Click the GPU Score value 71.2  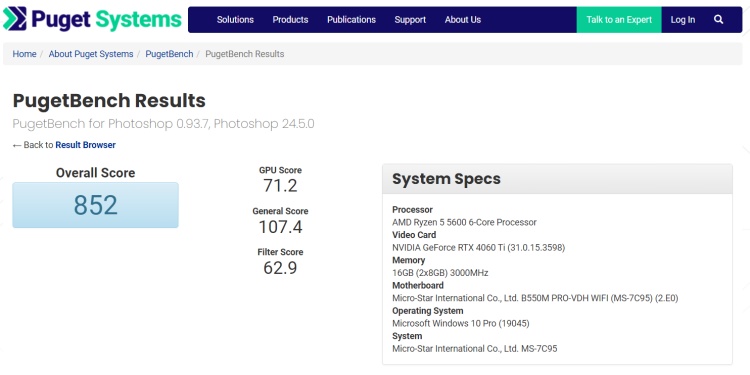point(280,186)
